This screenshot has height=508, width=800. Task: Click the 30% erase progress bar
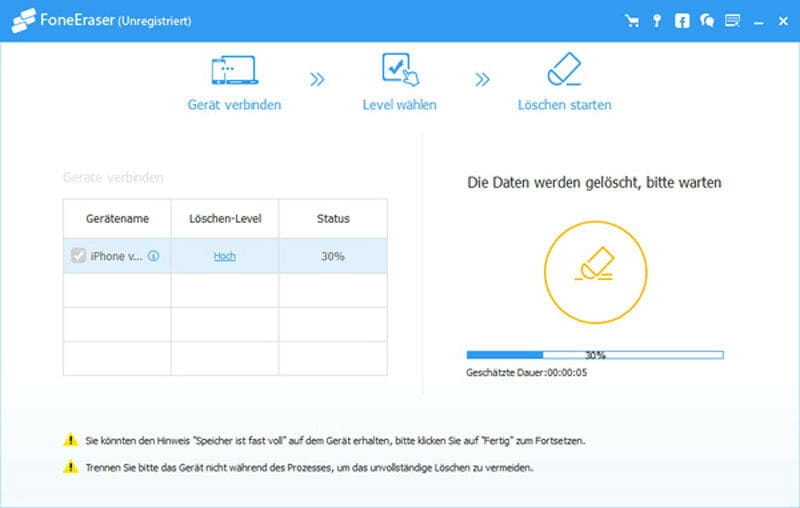[595, 354]
